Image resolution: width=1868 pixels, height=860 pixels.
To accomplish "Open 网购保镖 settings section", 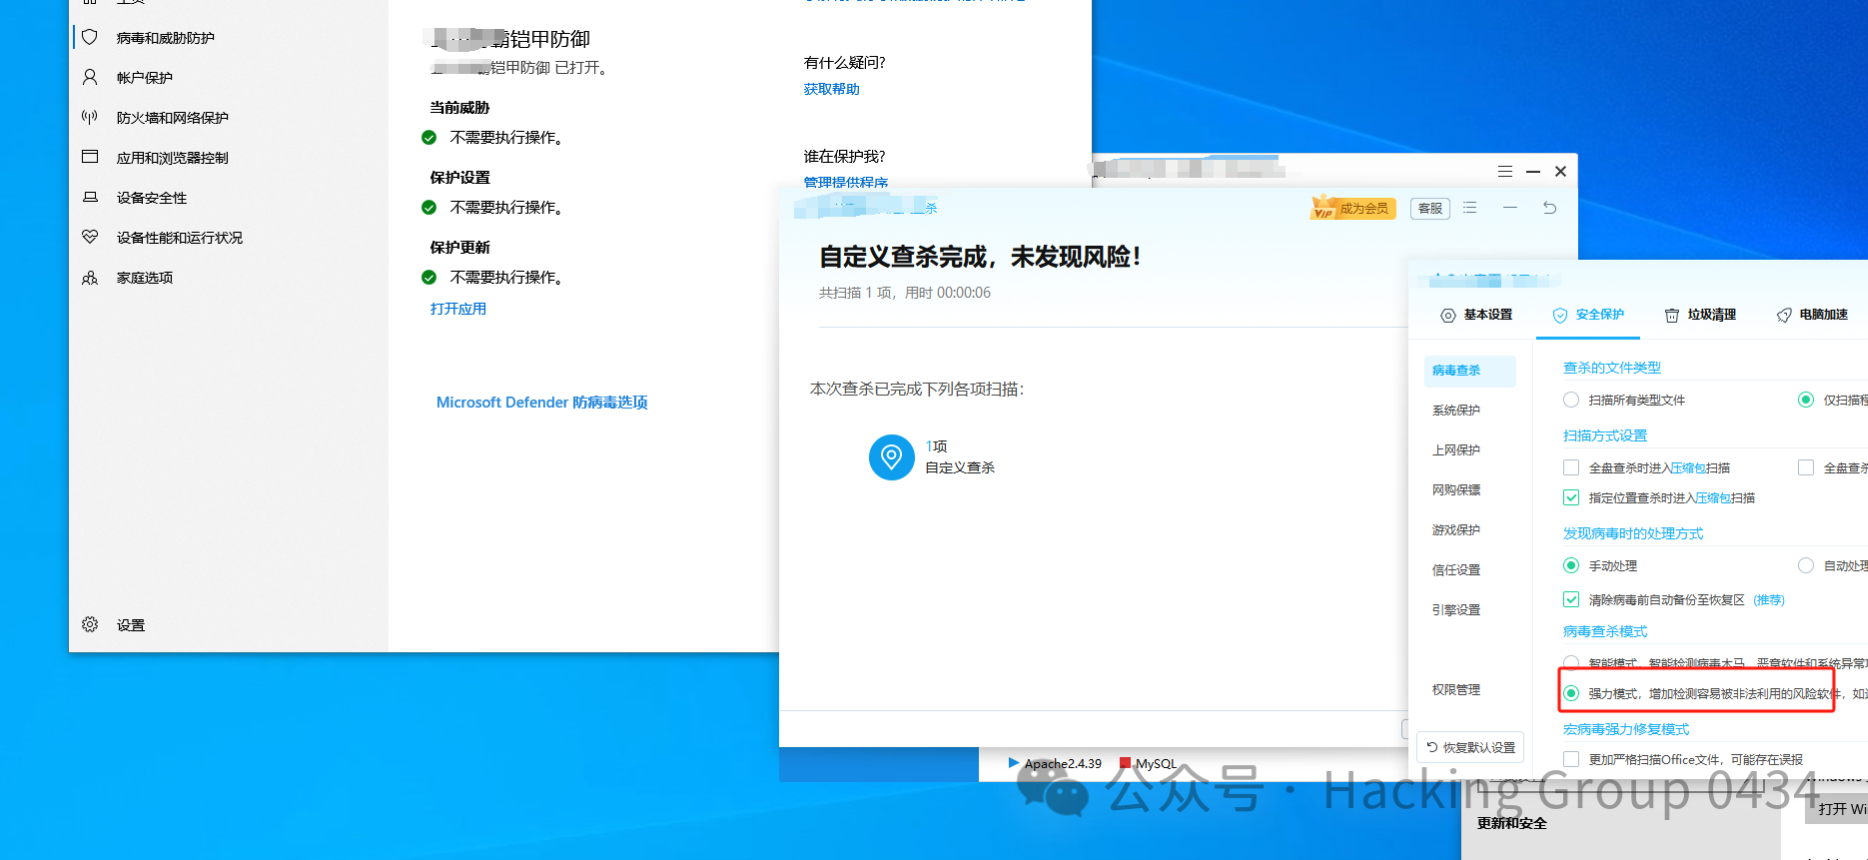I will coord(1456,490).
